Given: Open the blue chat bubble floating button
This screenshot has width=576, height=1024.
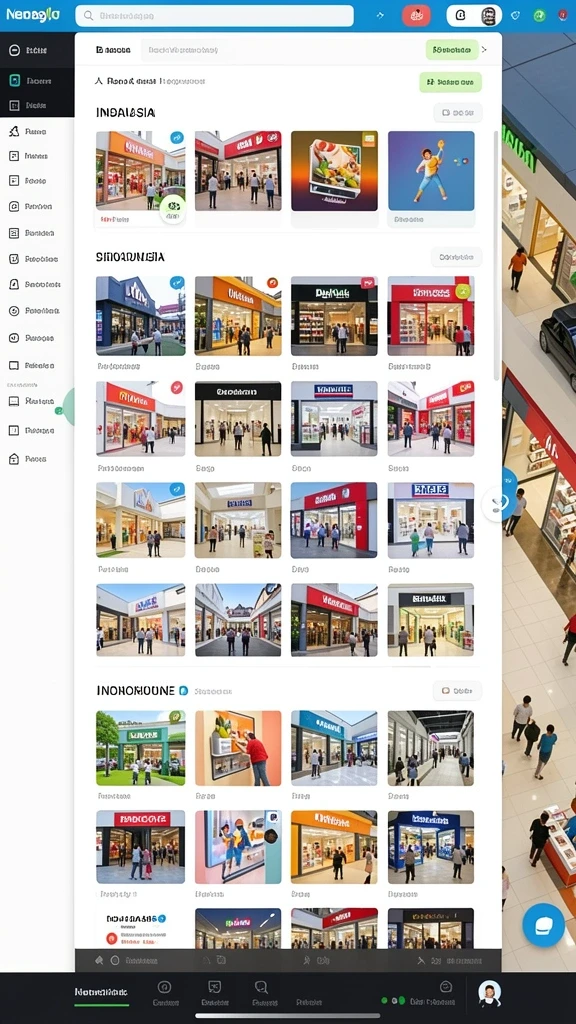Looking at the screenshot, I should click(x=543, y=925).
